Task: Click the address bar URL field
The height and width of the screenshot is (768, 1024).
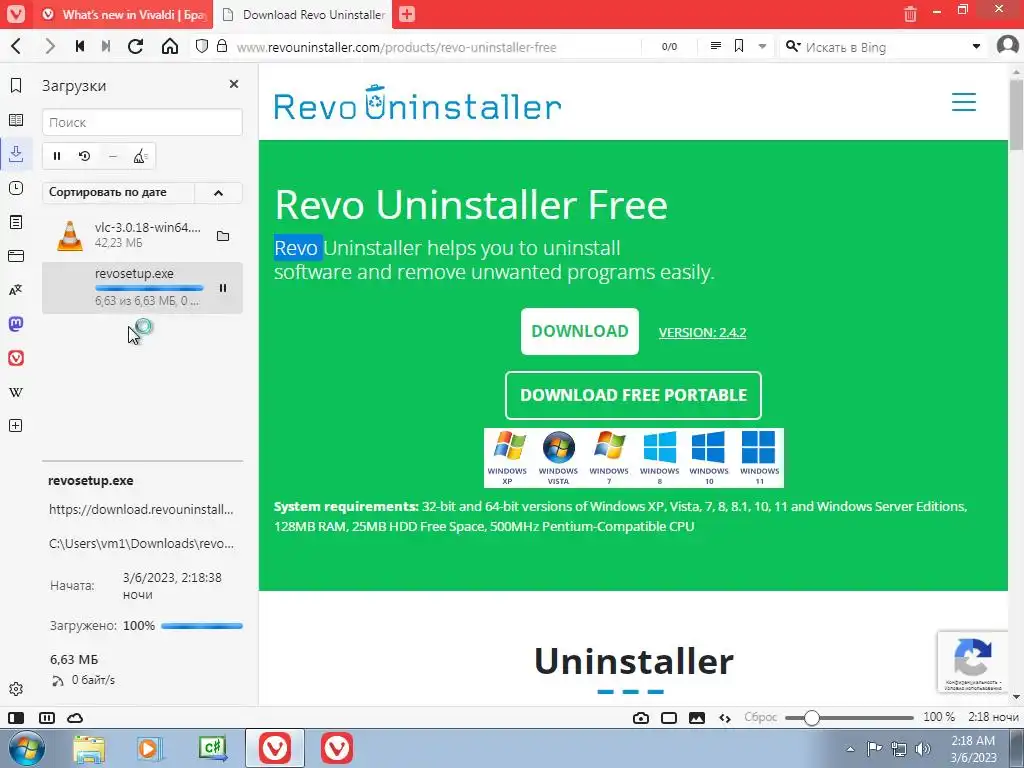Action: click(436, 47)
